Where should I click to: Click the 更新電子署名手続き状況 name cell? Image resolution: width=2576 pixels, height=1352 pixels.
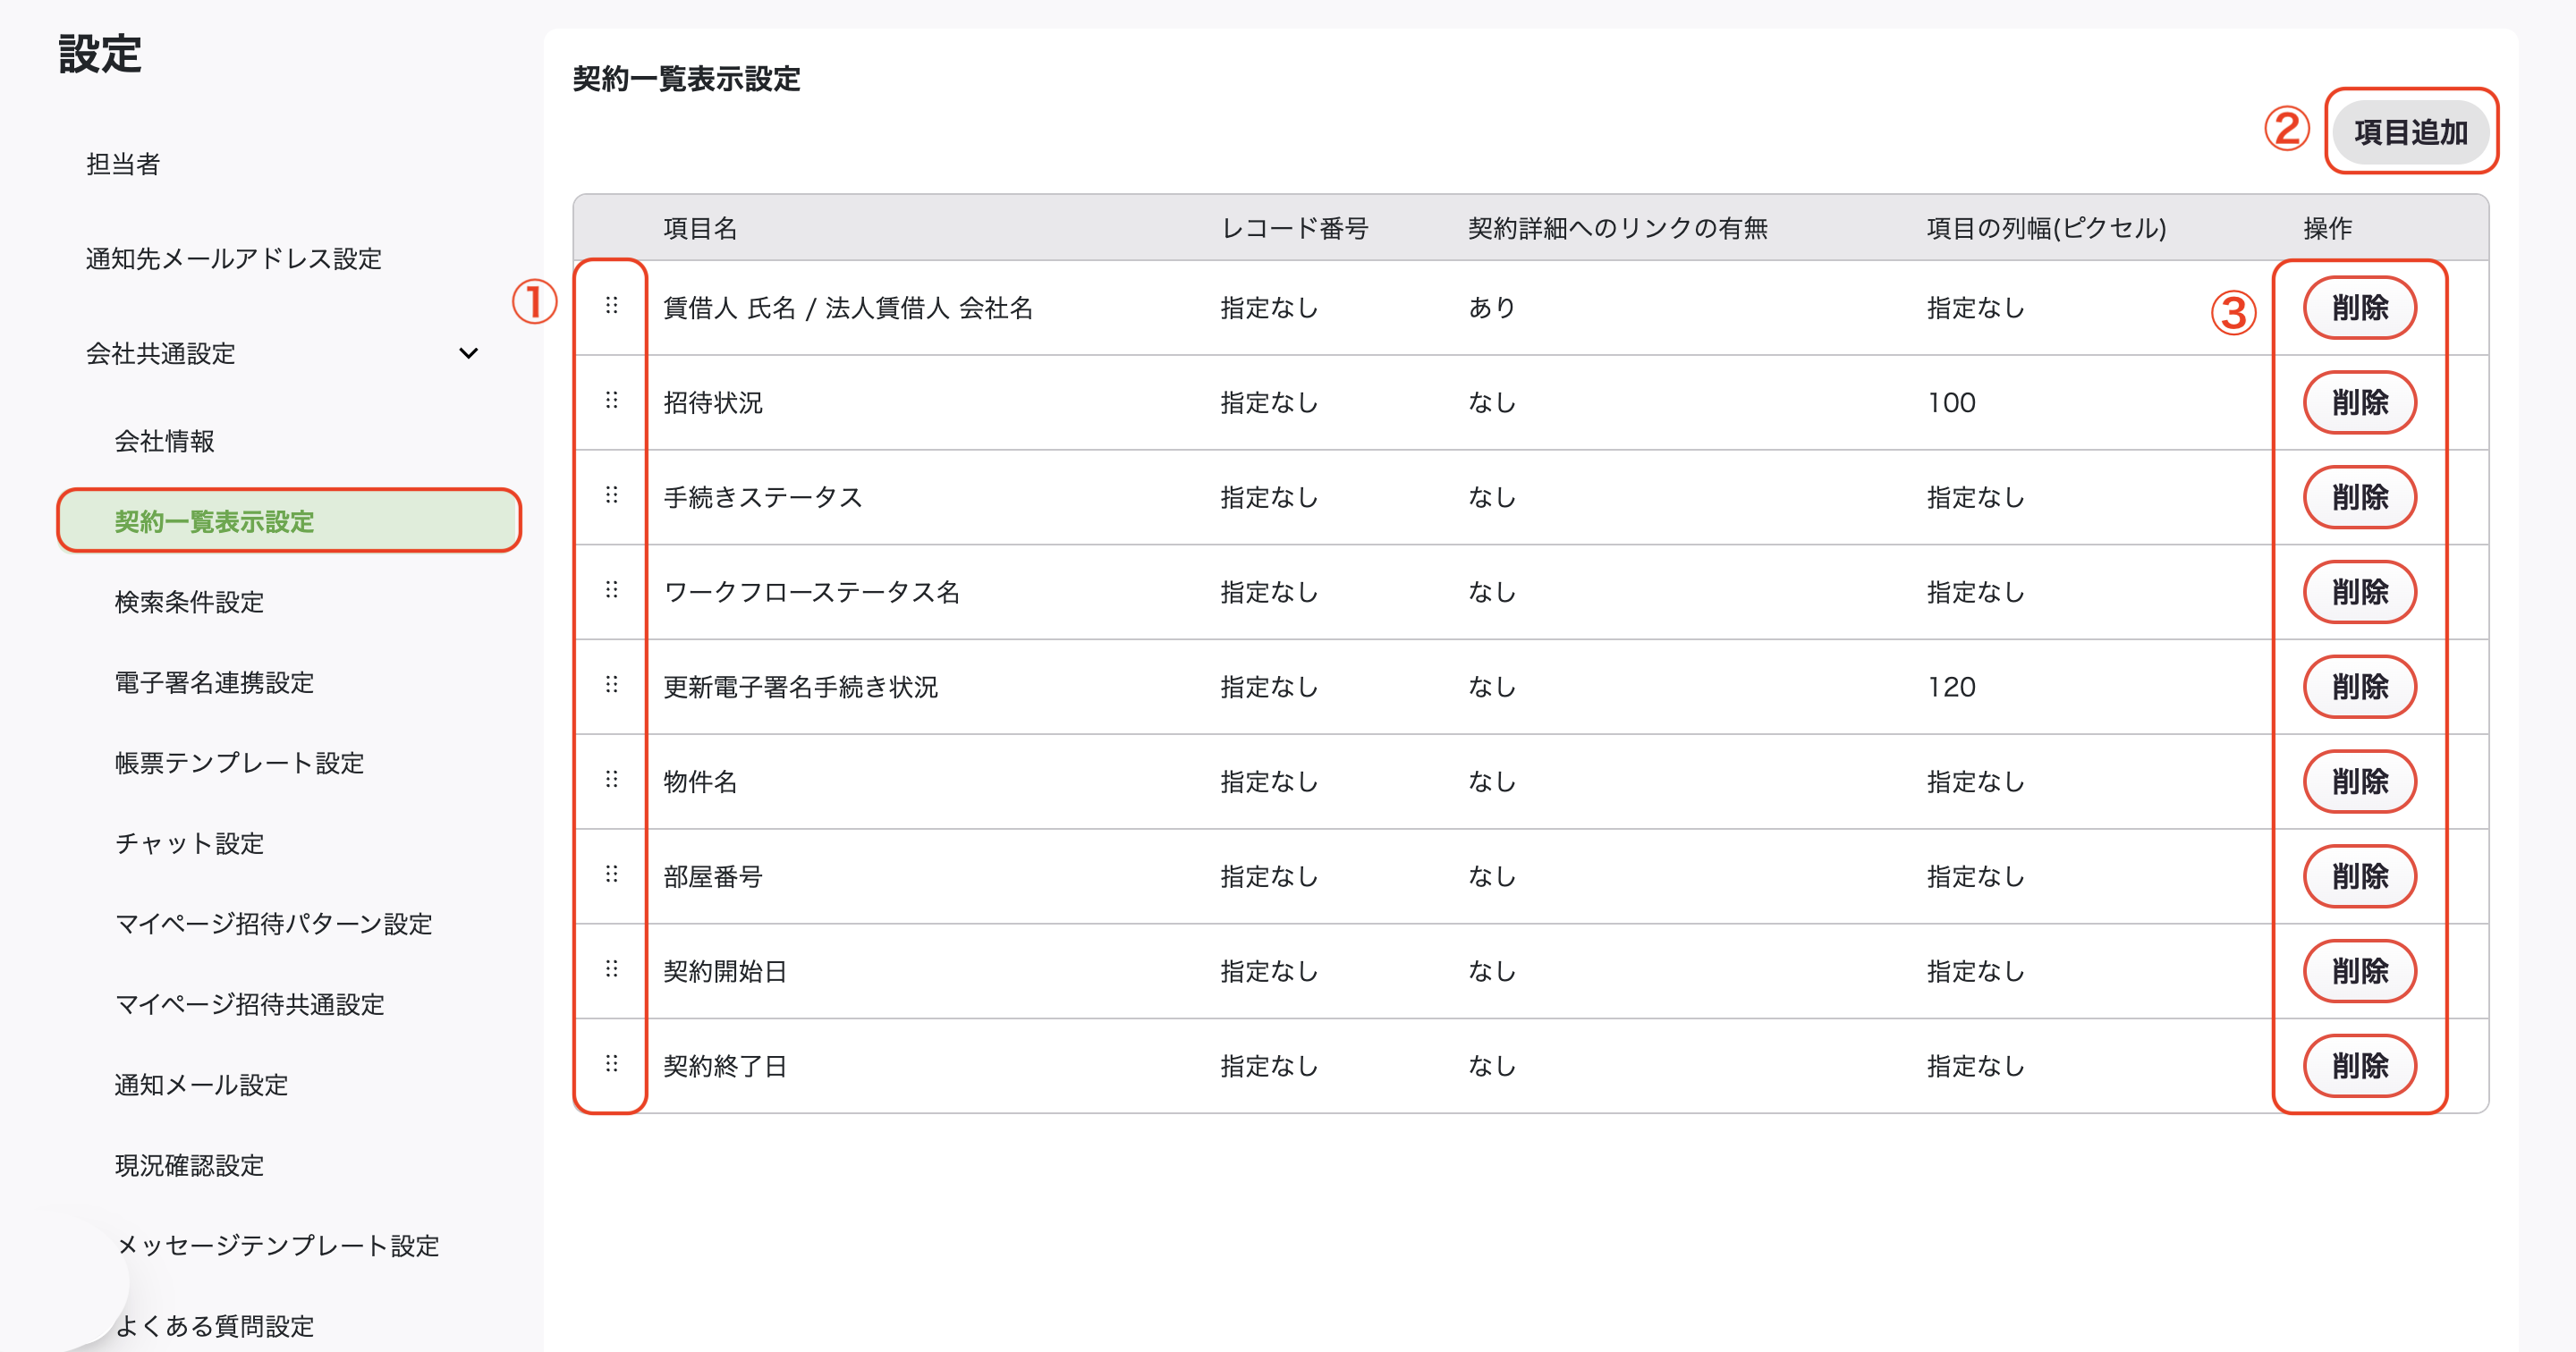[x=801, y=687]
